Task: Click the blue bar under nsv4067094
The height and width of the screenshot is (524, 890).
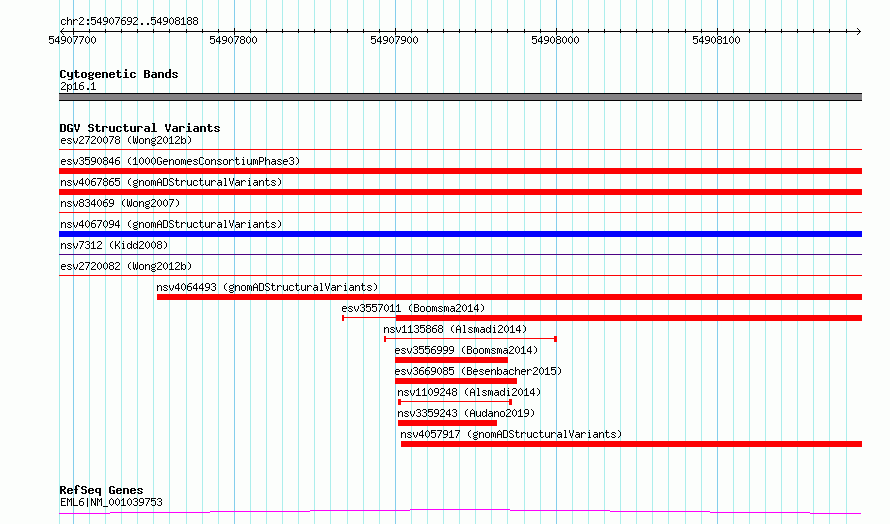Action: tap(460, 234)
